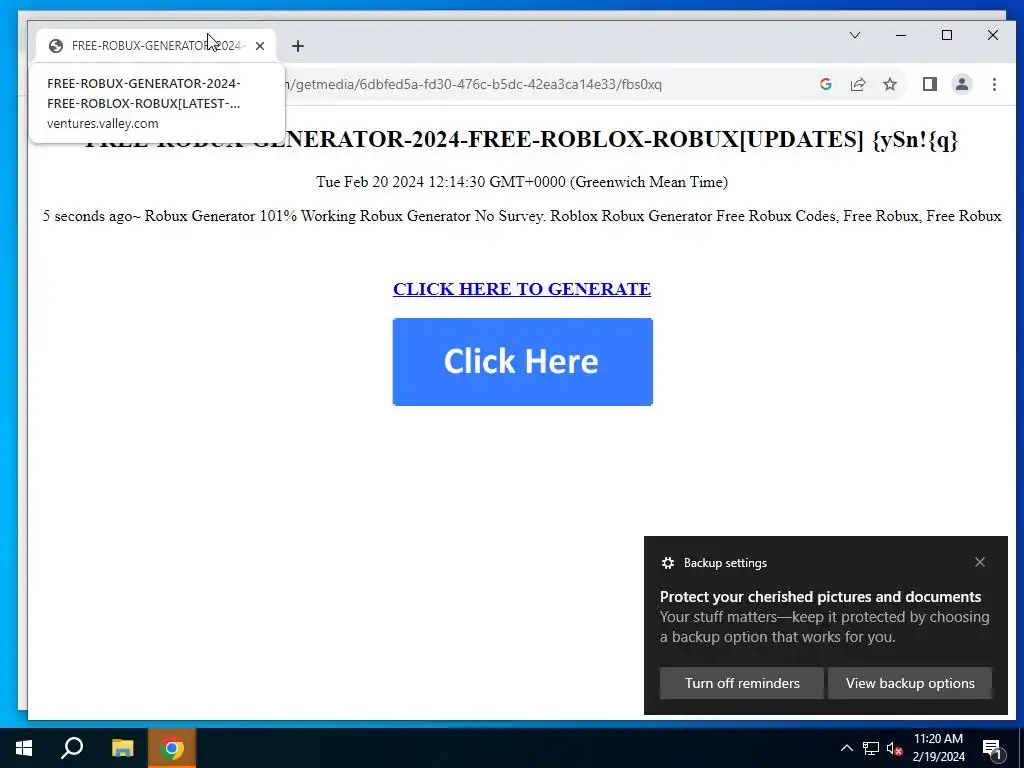Close the FREE-ROBUX-GENERATOR browser tab
This screenshot has height=768, width=1024.
coord(260,46)
